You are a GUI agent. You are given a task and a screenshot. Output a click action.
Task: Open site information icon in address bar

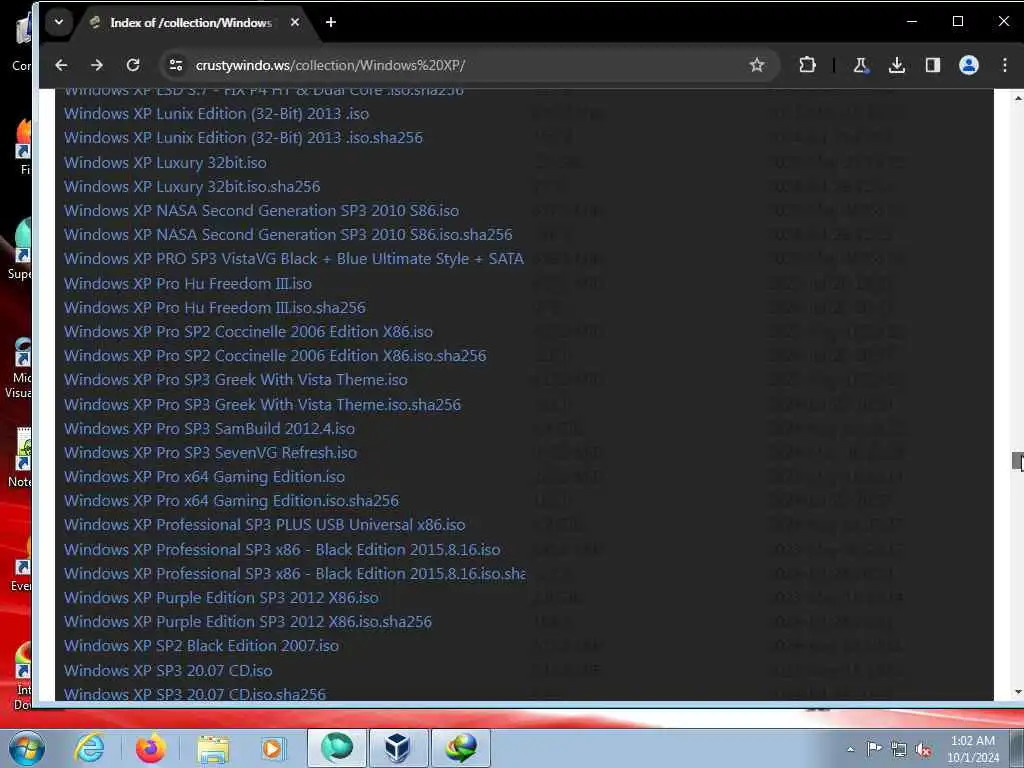[x=176, y=65]
